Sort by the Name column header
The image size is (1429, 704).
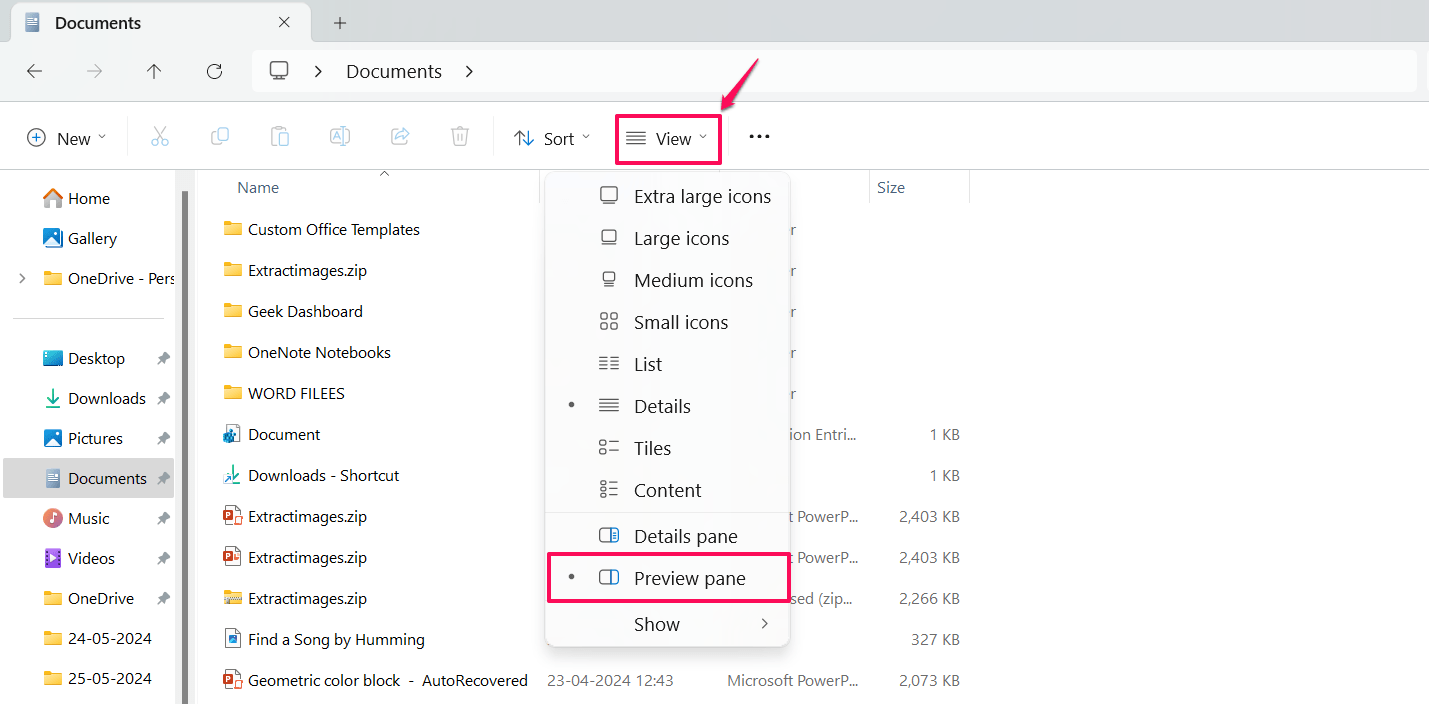pyautogui.click(x=258, y=187)
